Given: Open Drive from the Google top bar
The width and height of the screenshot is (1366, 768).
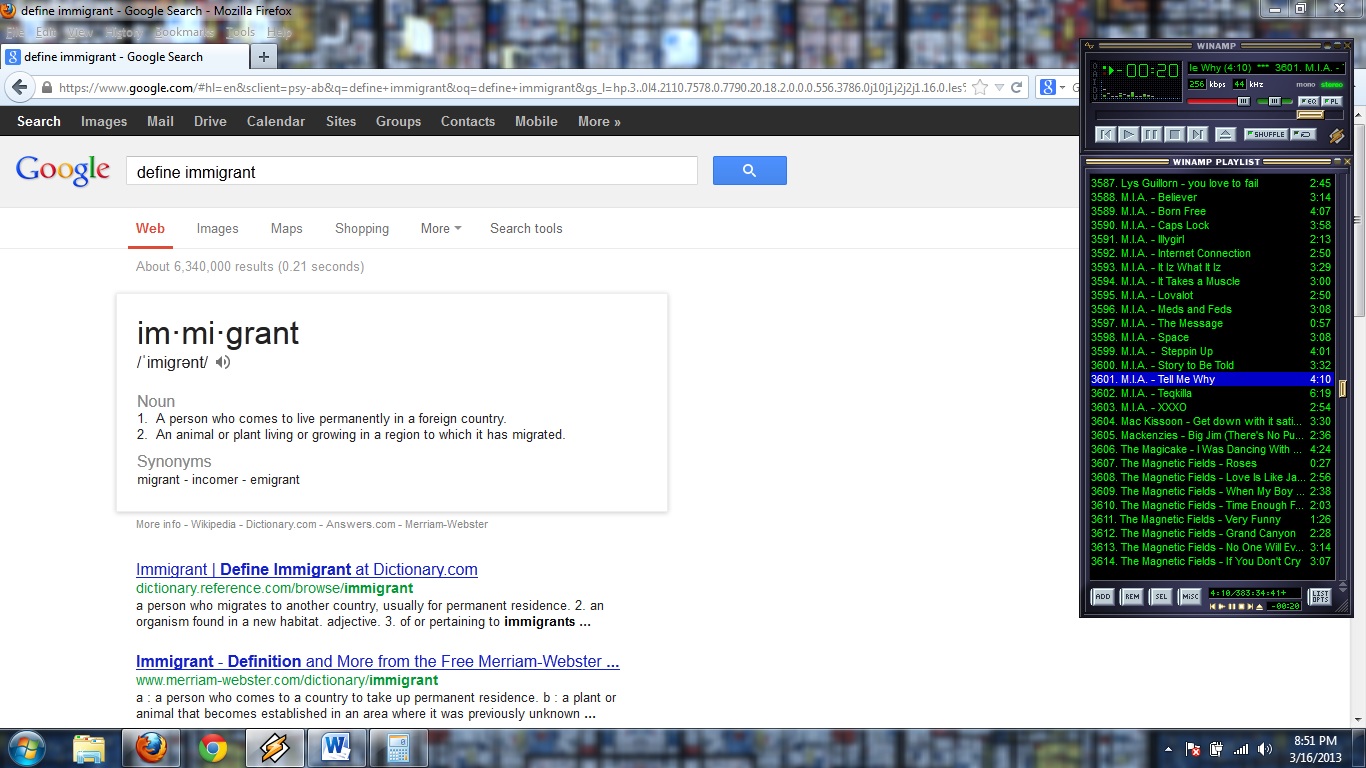Looking at the screenshot, I should click(x=210, y=121).
